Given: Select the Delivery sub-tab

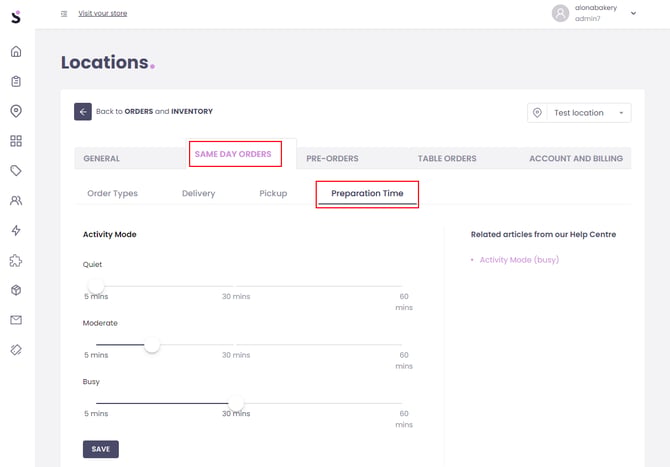Looking at the screenshot, I should coord(199,193).
